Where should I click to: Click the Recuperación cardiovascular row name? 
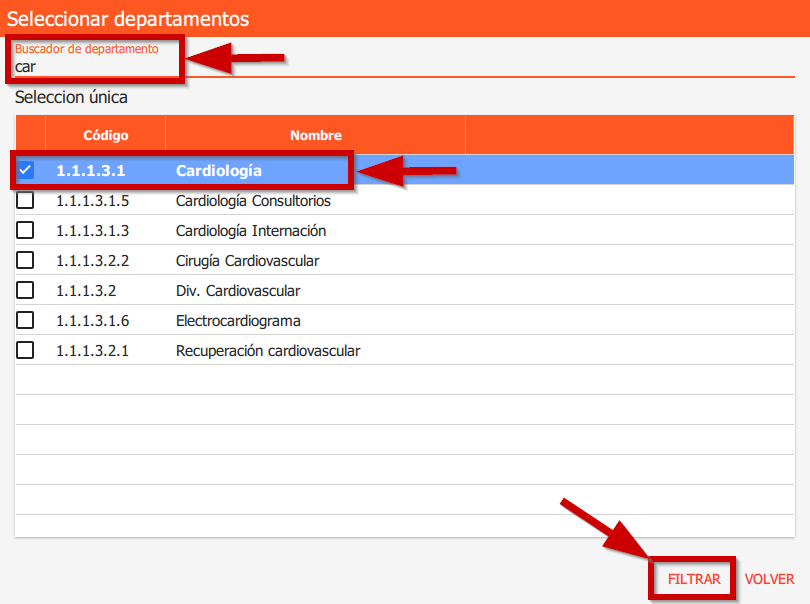(267, 351)
